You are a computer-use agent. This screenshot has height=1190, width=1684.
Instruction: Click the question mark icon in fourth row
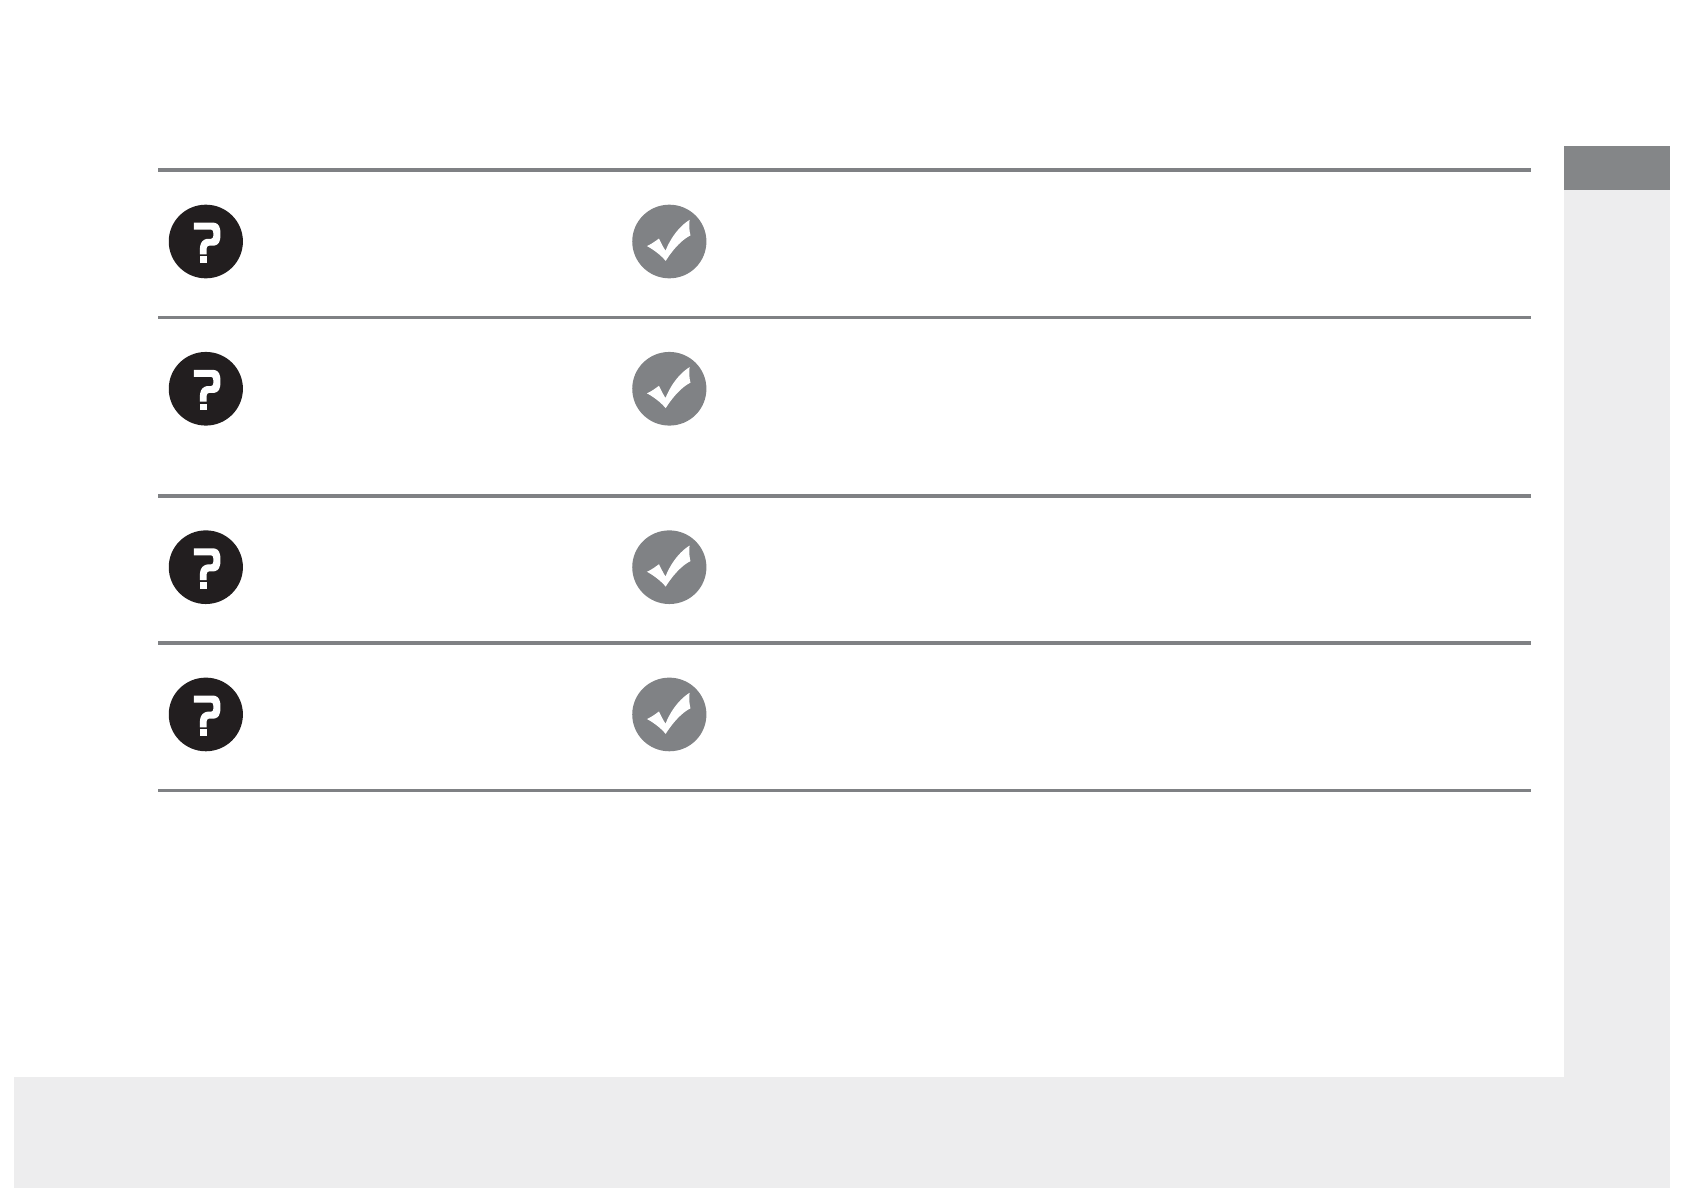coord(206,715)
